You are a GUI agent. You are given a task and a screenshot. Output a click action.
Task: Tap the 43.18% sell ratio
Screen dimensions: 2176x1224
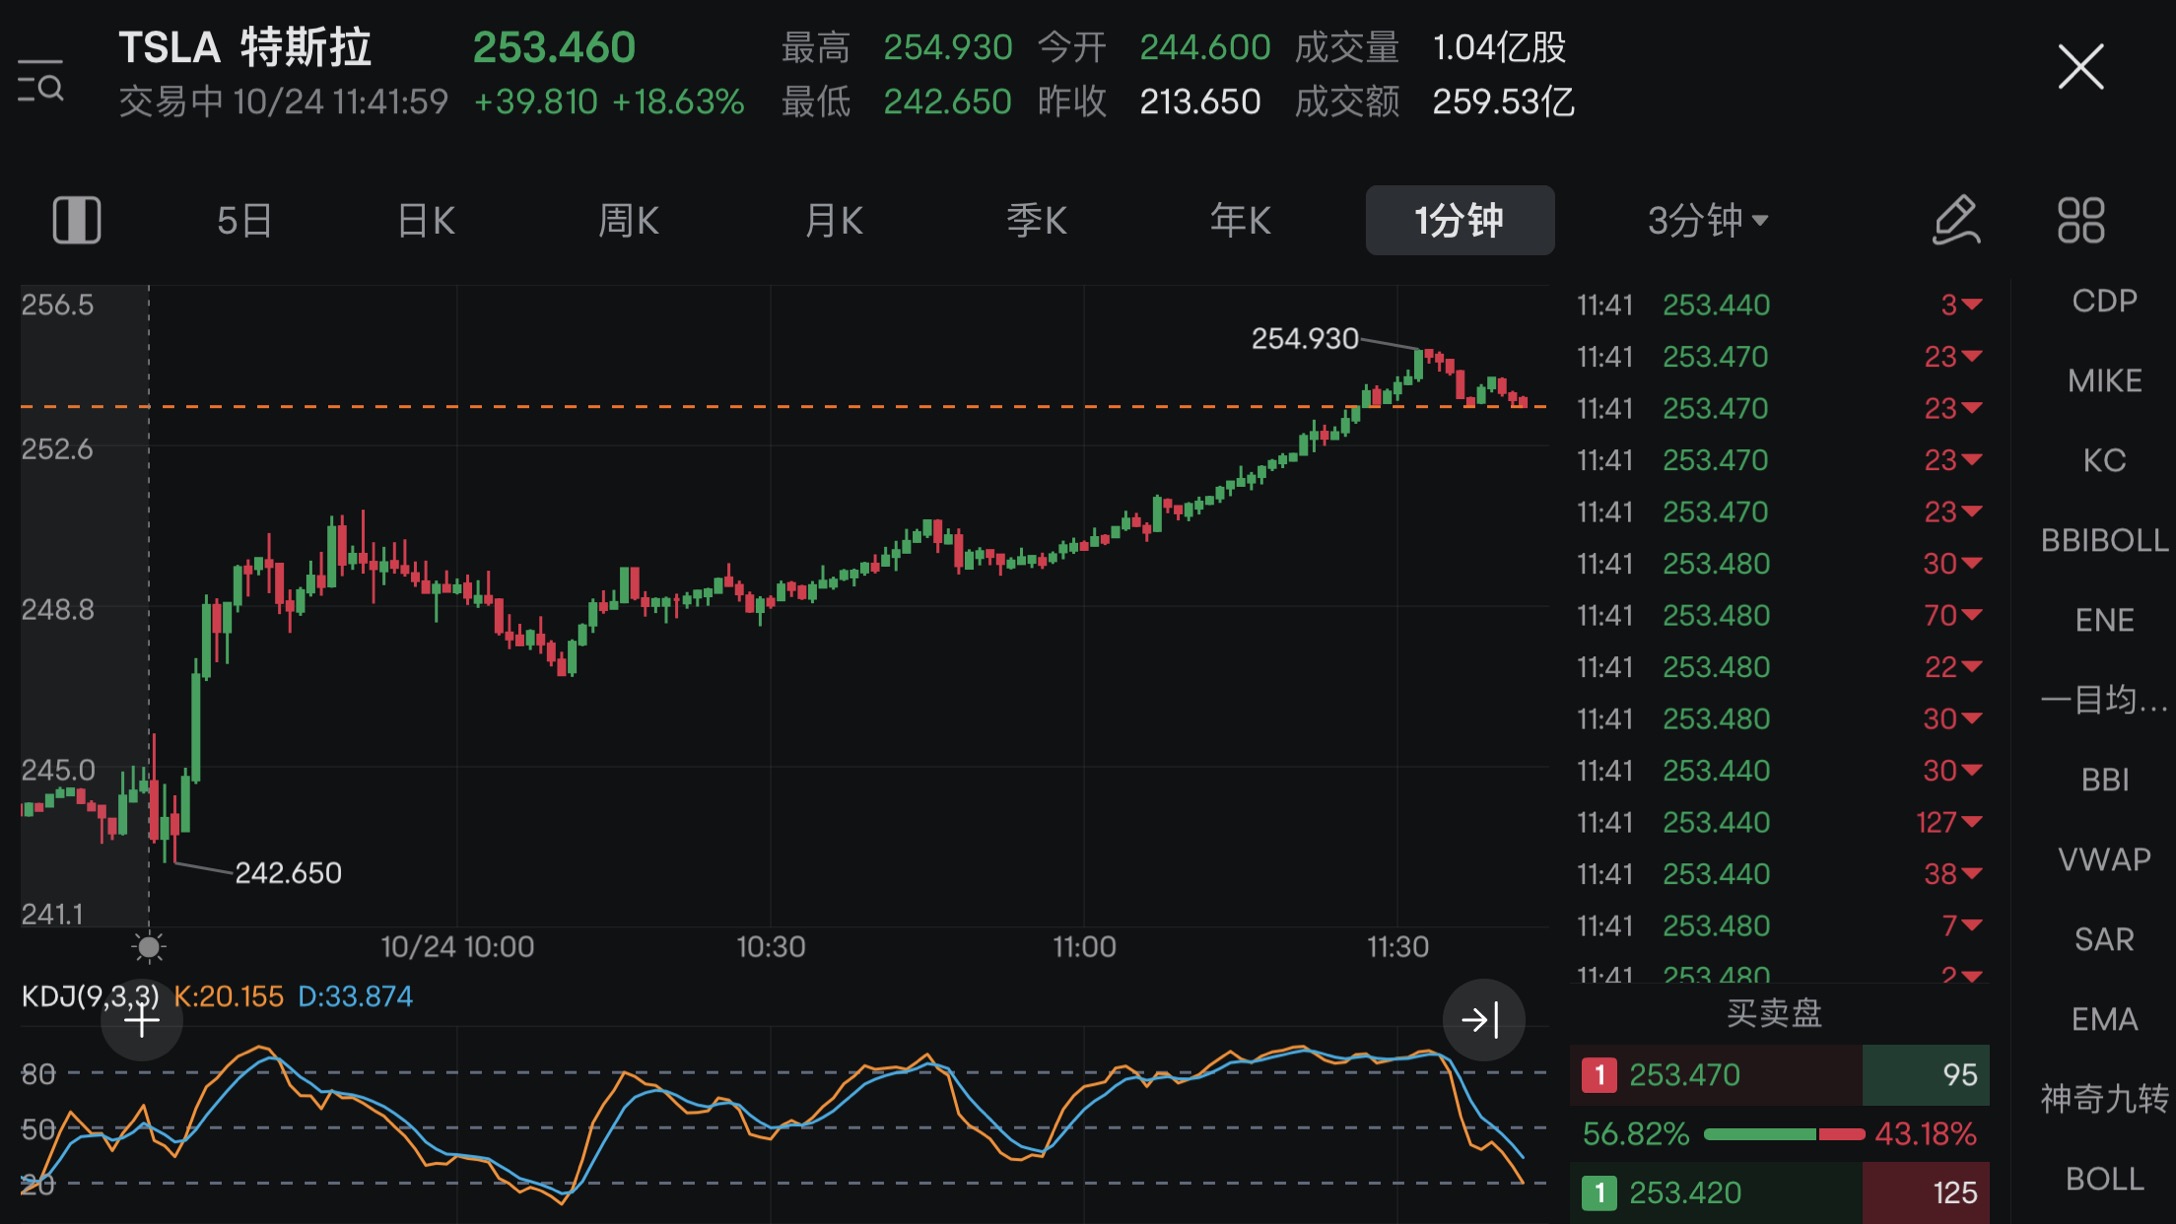coord(1925,1134)
